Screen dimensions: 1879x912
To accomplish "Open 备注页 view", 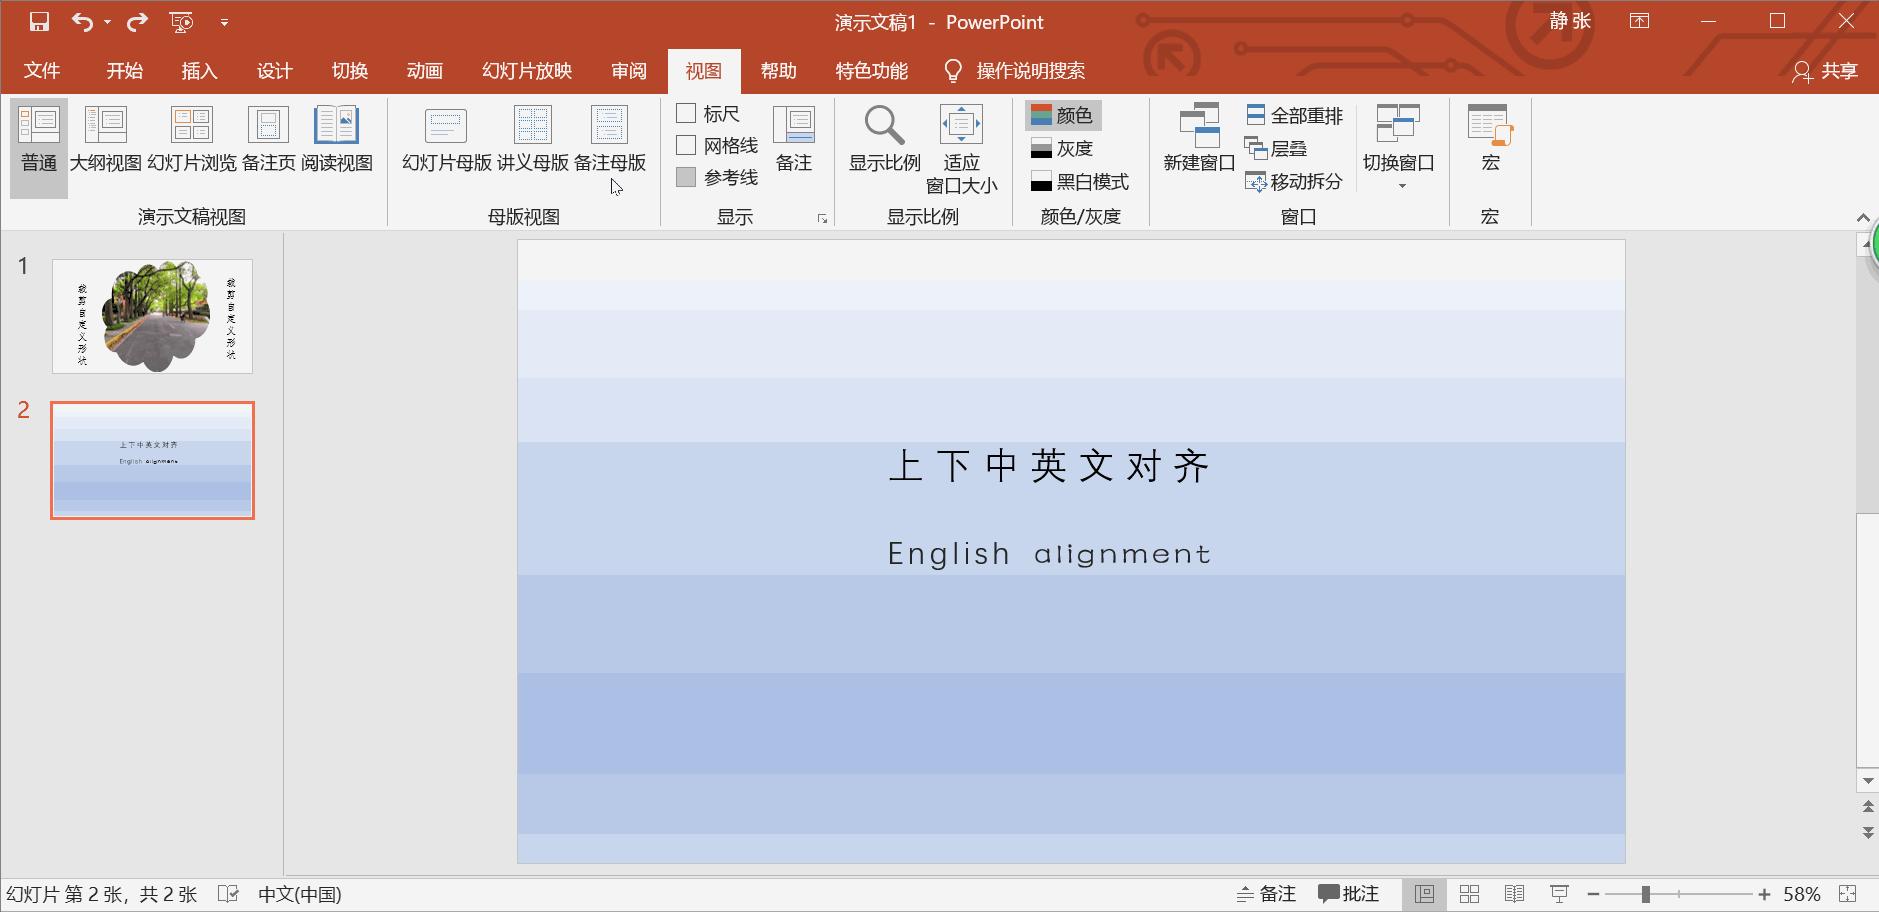I will (x=267, y=138).
